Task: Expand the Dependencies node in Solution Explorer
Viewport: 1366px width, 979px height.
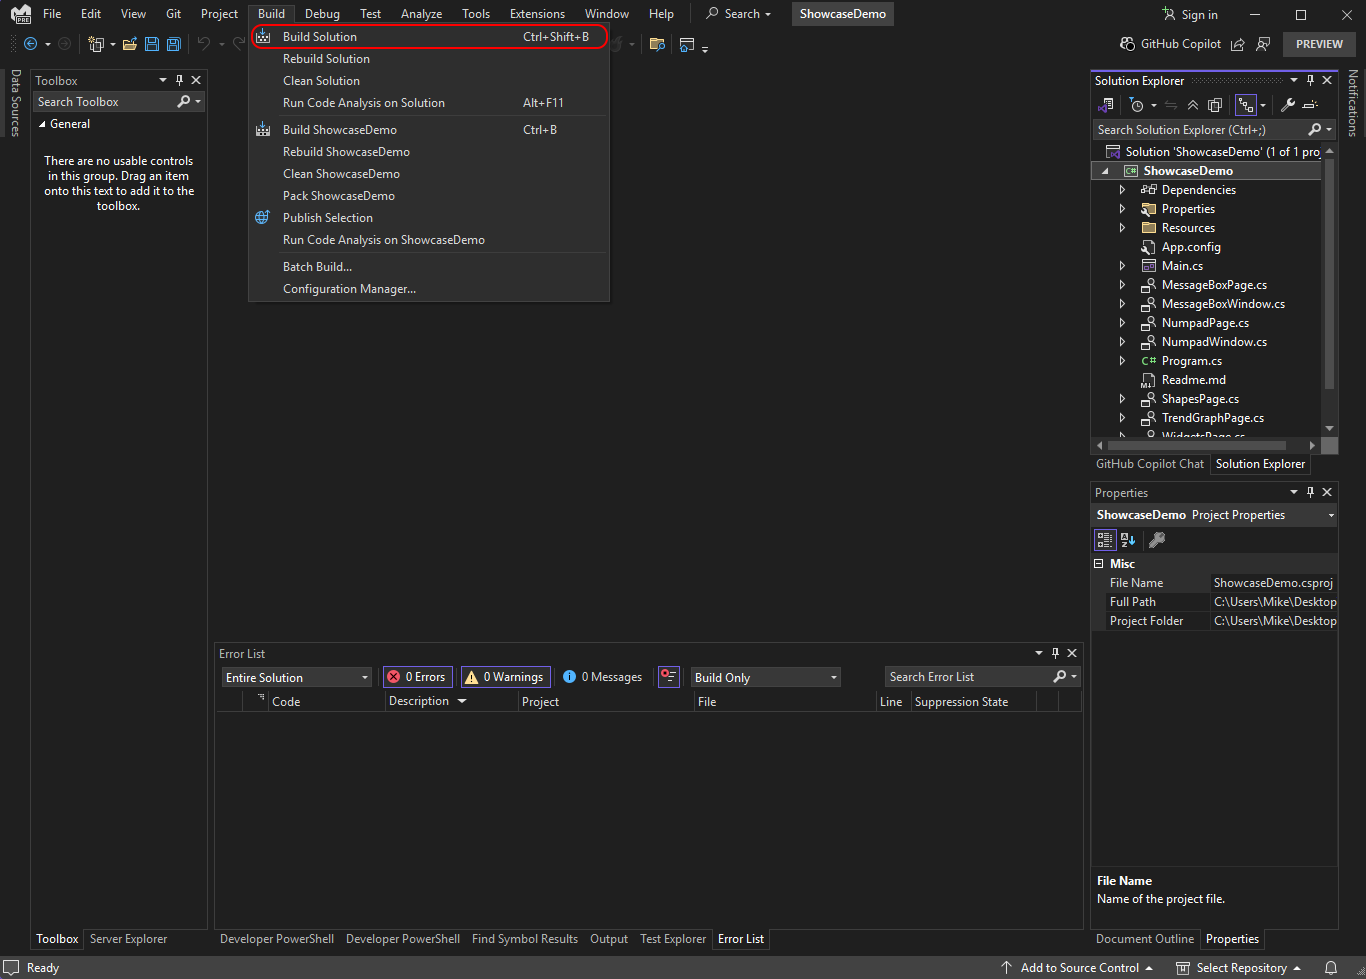Action: [x=1122, y=190]
